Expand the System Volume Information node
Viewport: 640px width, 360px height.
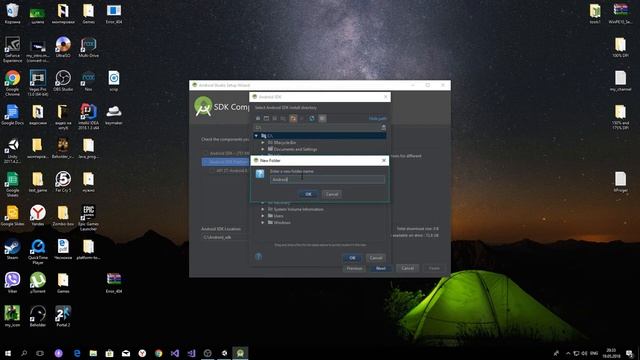263,209
